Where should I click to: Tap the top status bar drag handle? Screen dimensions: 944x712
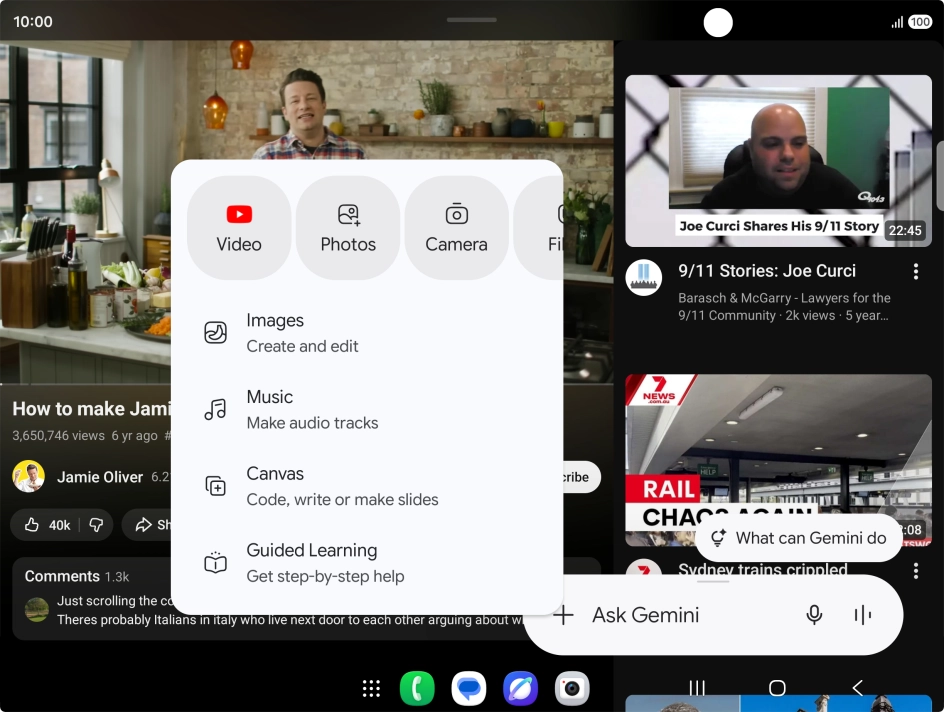[x=471, y=20]
